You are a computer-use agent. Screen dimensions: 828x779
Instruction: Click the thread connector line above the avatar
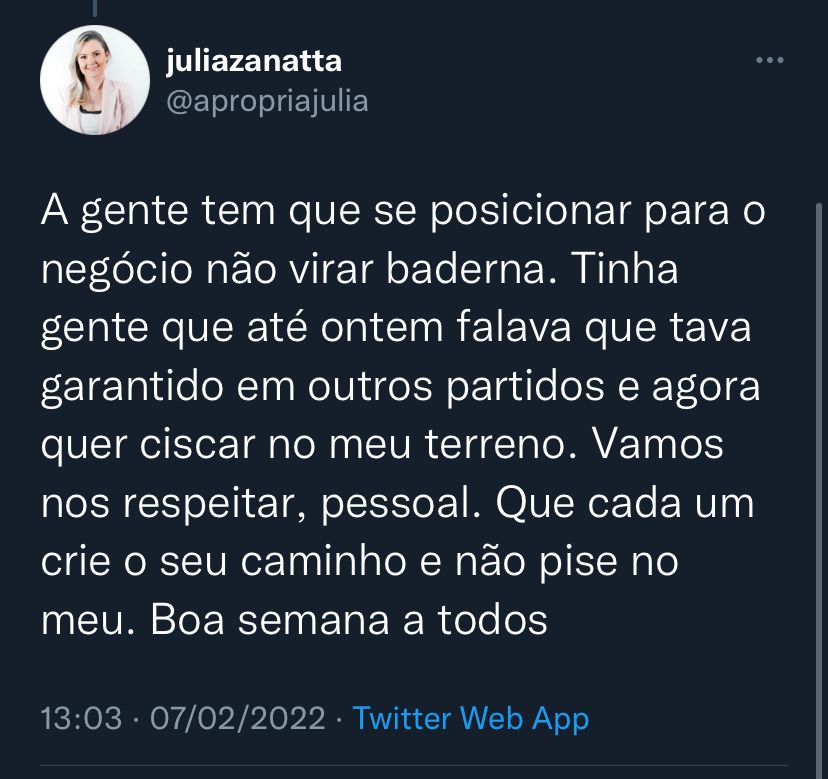pos(95,8)
